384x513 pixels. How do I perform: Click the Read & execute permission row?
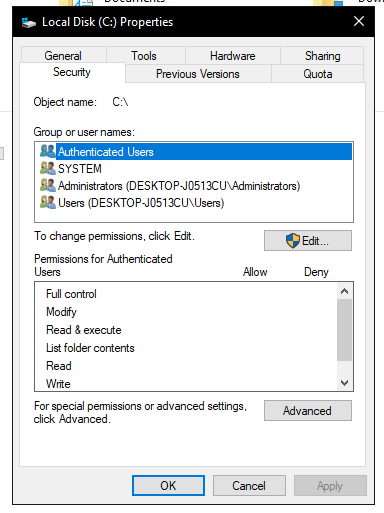[x=186, y=330]
